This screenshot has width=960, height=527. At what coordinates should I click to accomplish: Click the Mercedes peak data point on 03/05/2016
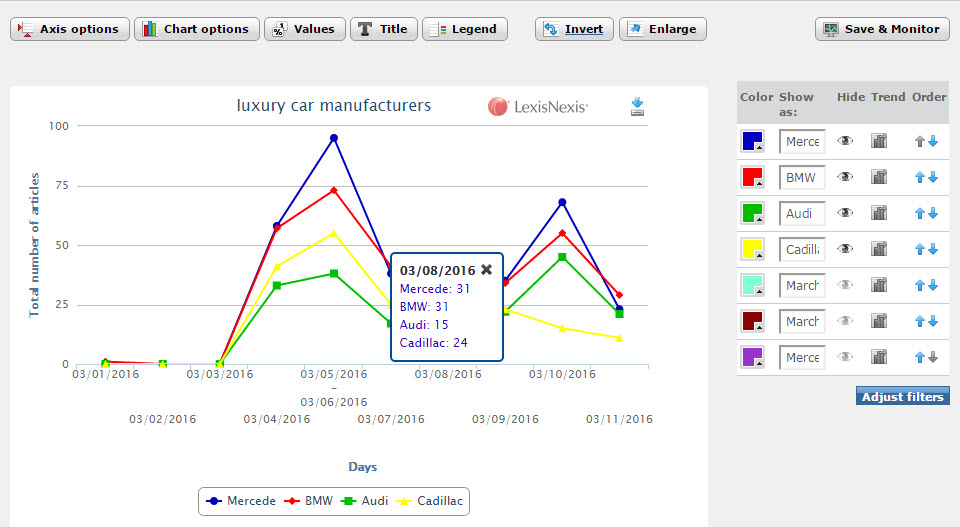click(334, 138)
